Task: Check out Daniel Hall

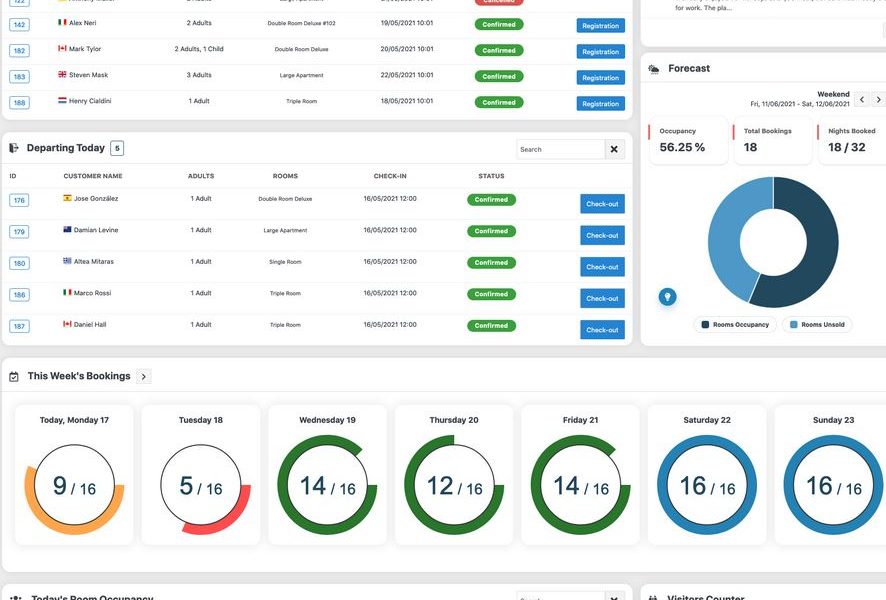Action: tap(602, 330)
